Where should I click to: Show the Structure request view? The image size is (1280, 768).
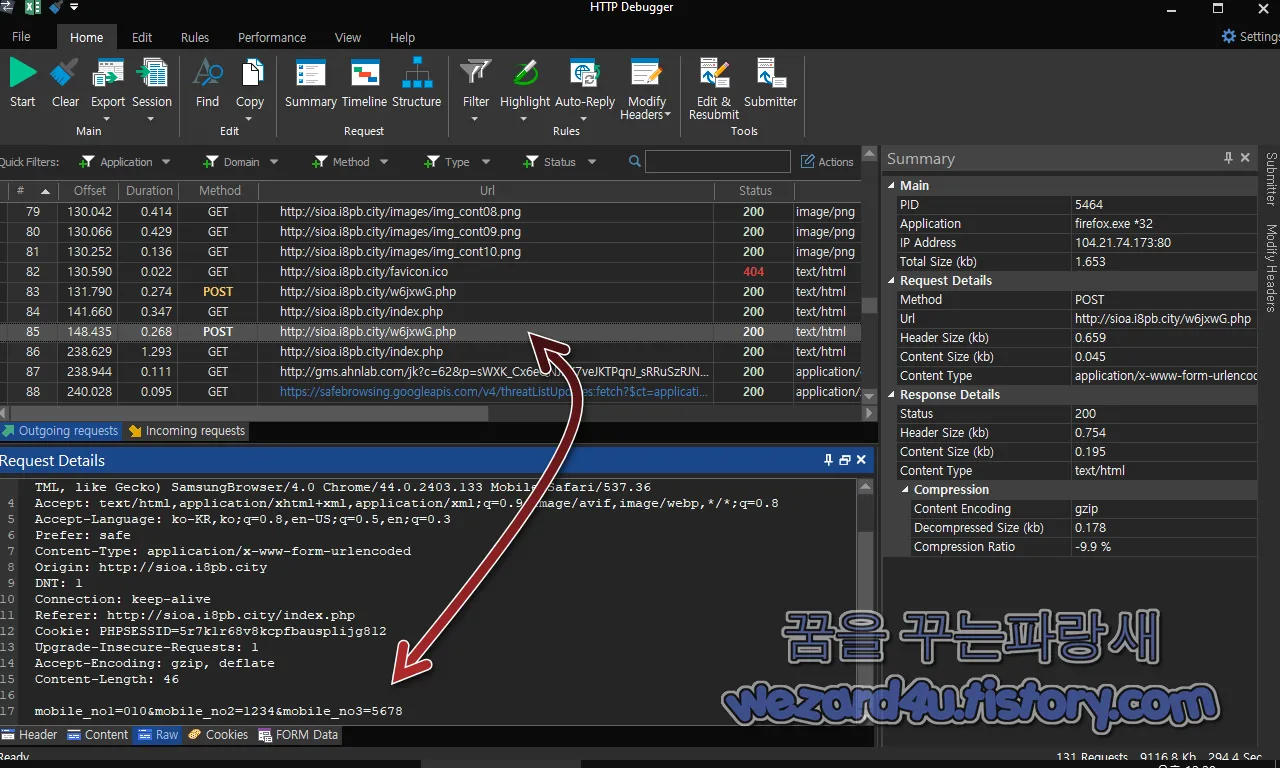[417, 82]
